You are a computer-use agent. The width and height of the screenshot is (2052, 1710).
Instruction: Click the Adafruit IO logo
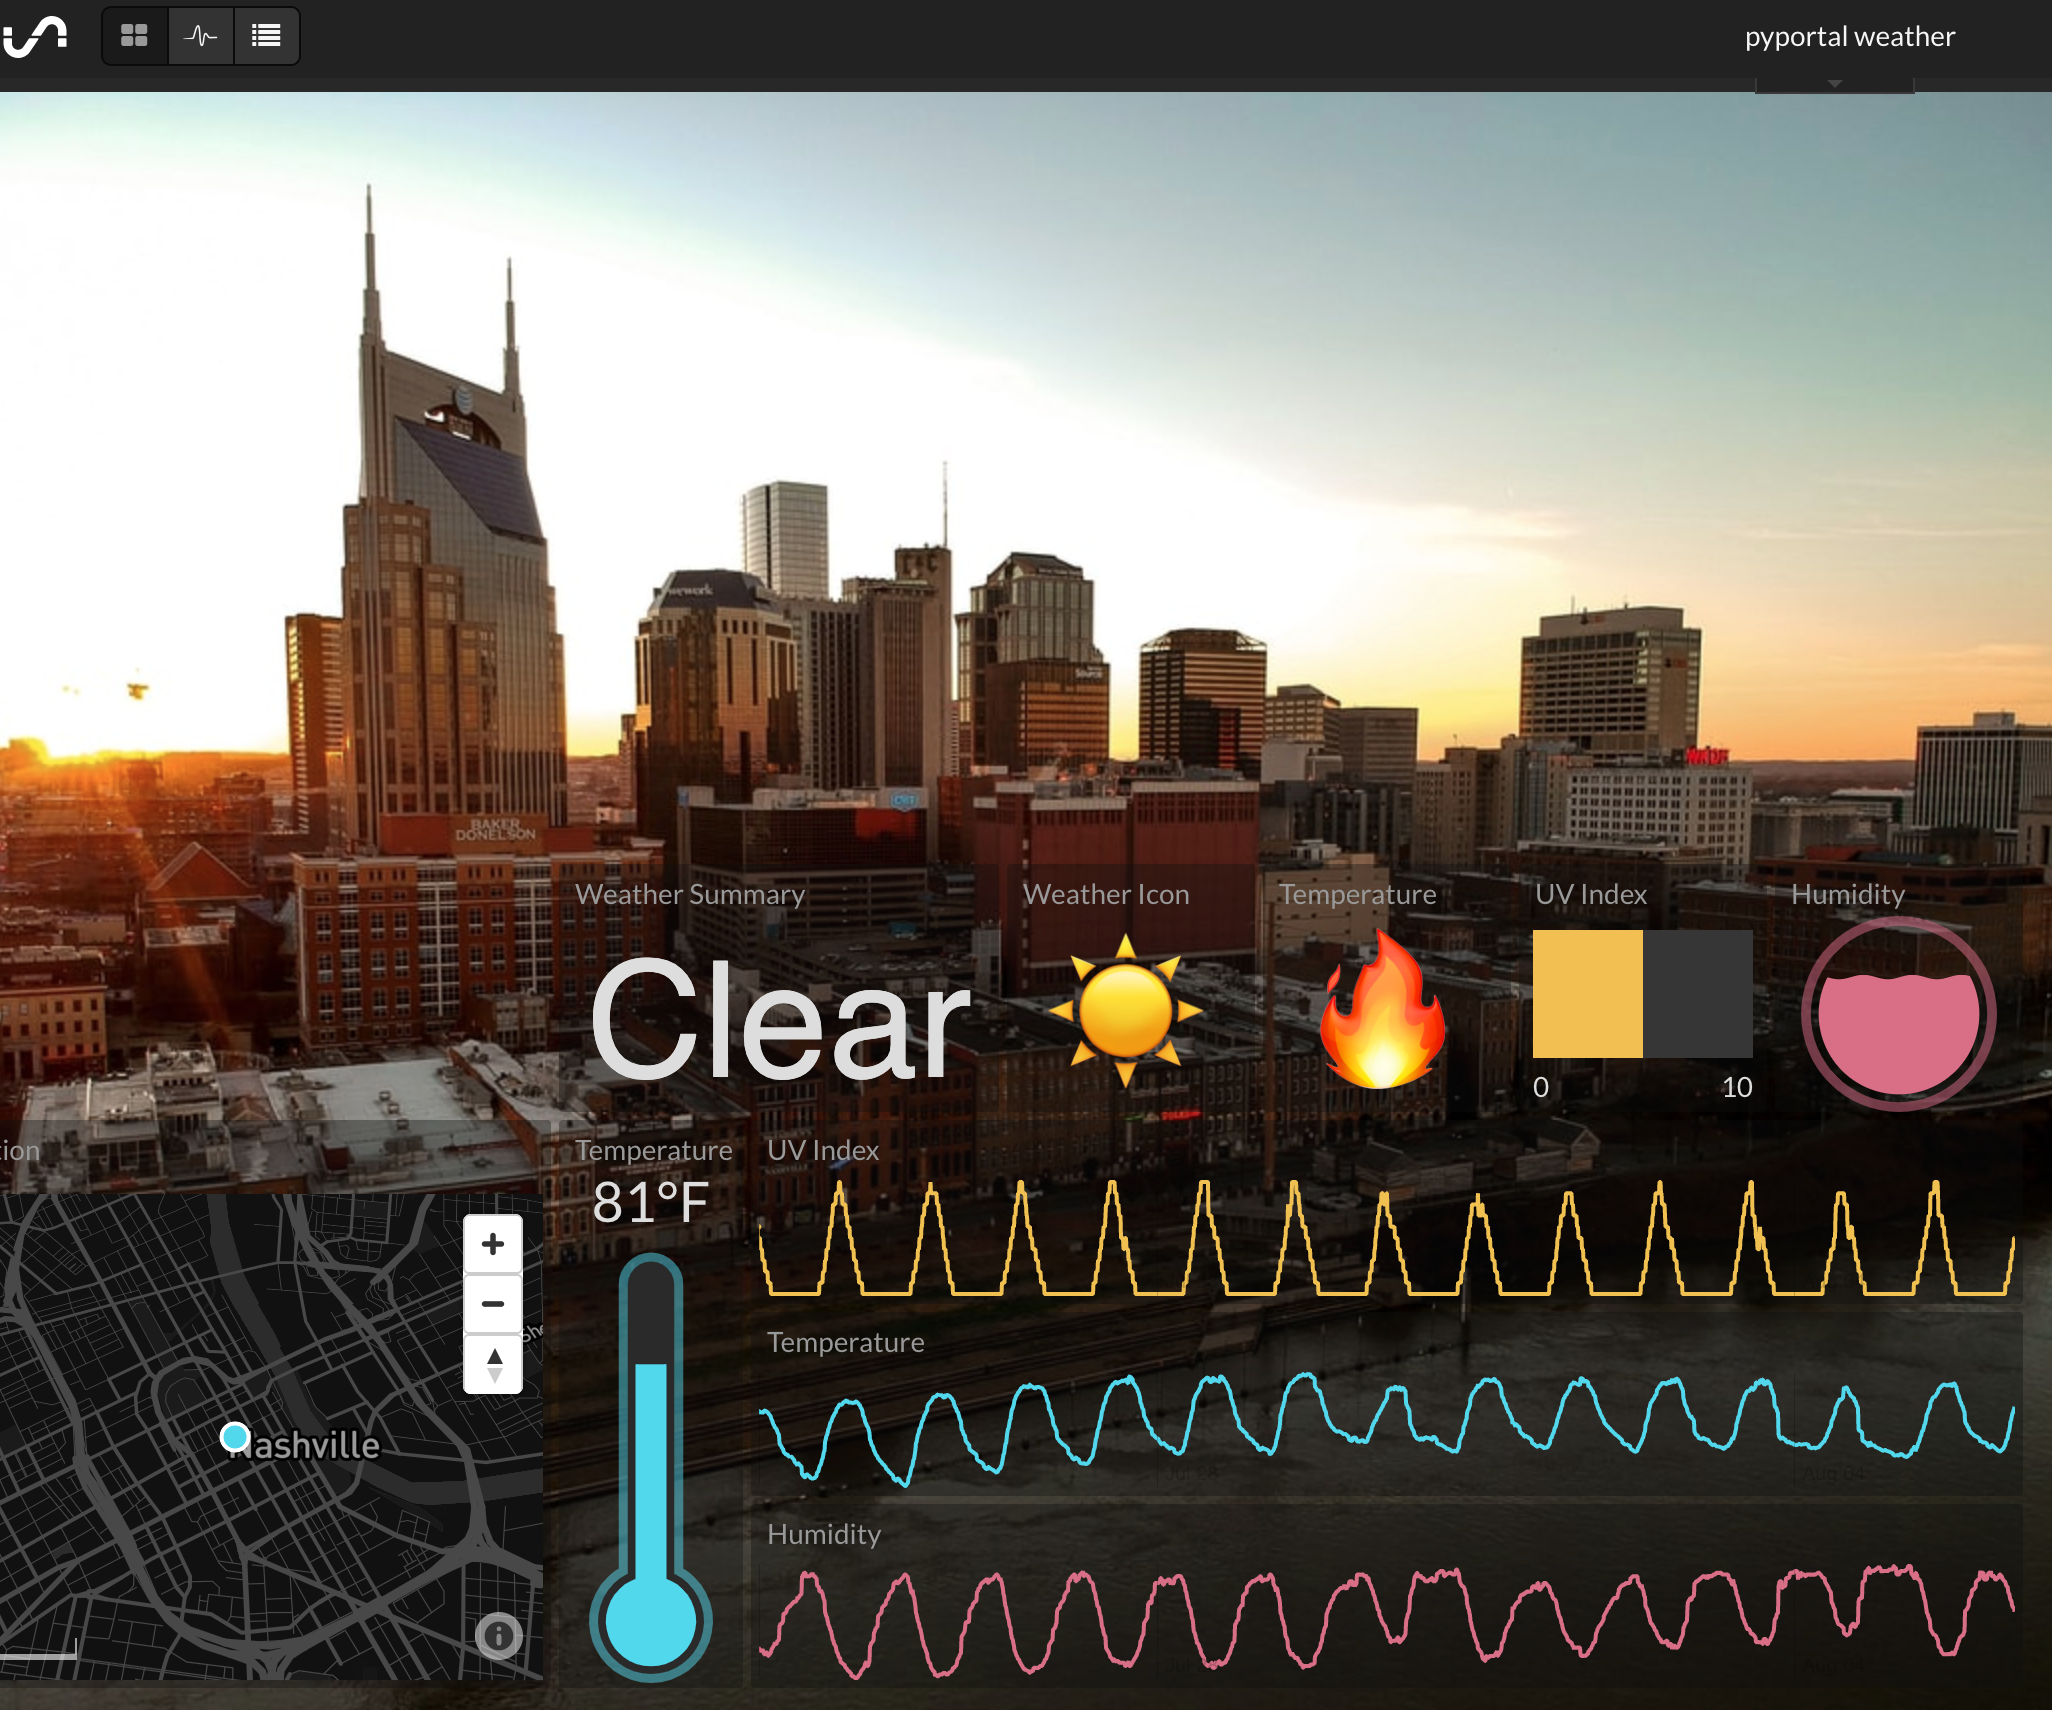(x=38, y=36)
